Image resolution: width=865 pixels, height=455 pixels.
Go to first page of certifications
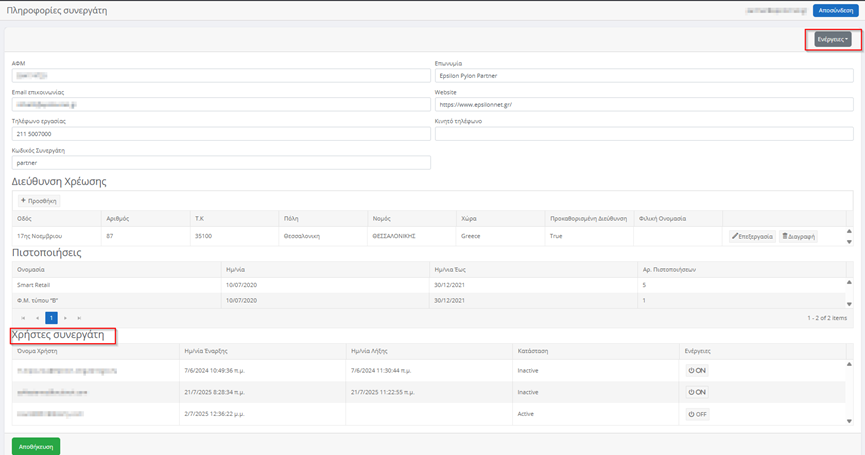point(23,318)
